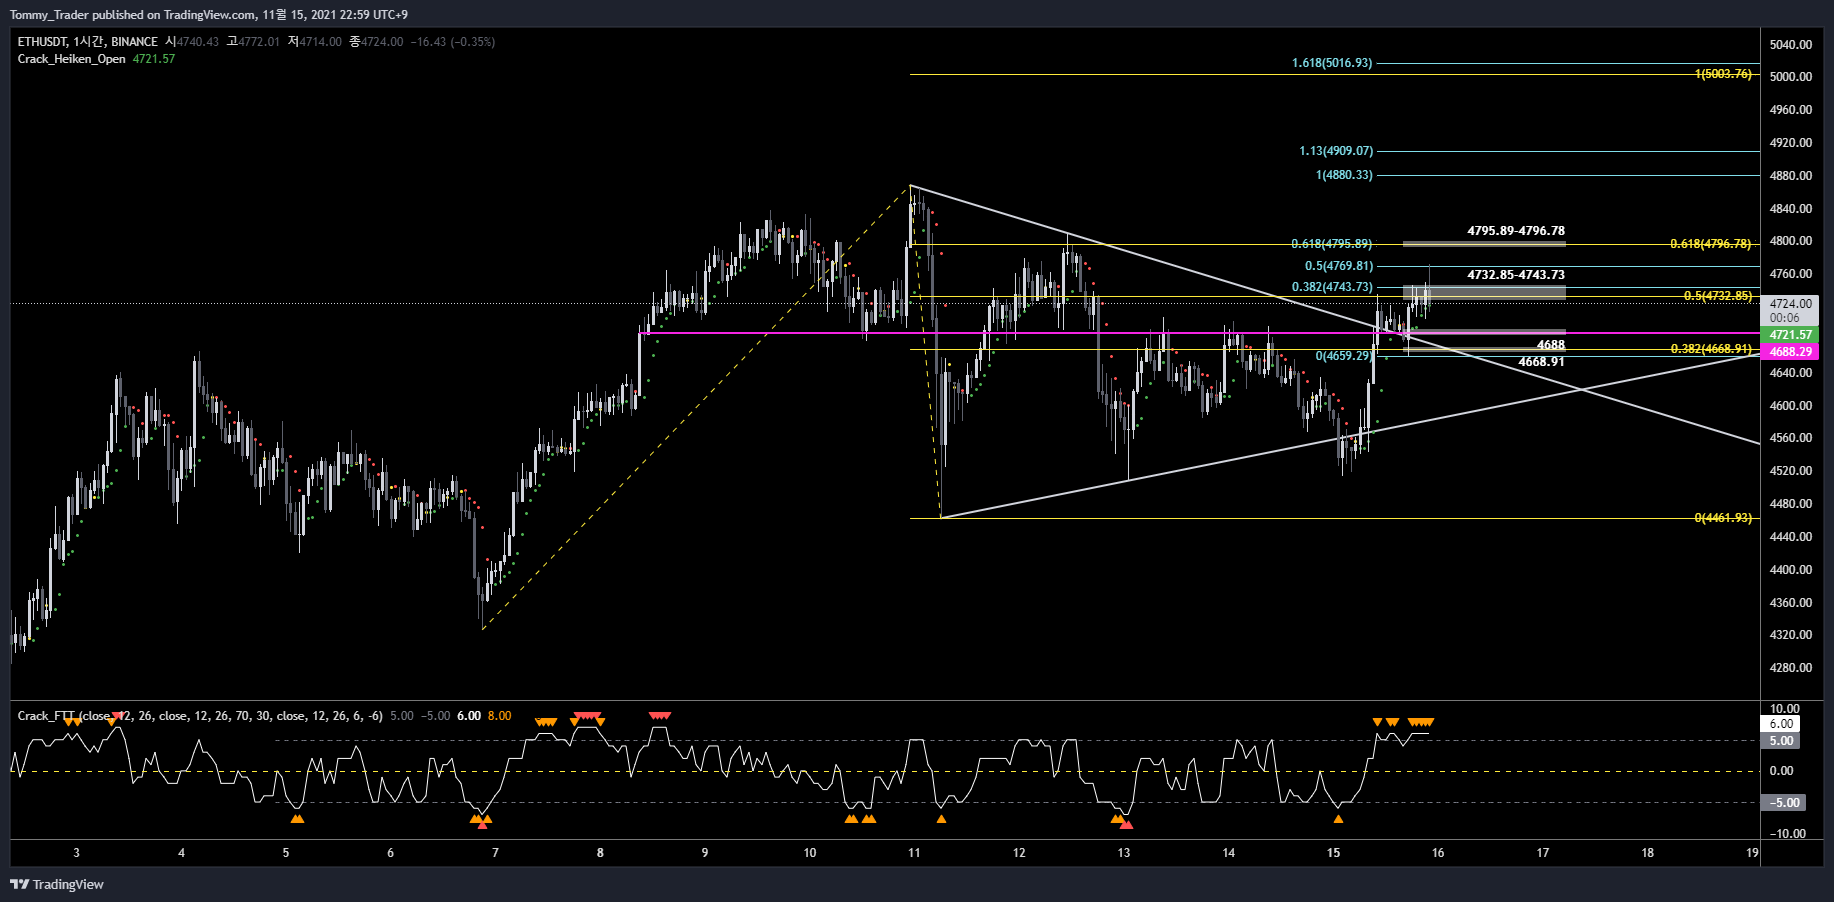The image size is (1834, 902).
Task: Select the 0.5(4769.81) Fibonacci label
Action: [1339, 266]
